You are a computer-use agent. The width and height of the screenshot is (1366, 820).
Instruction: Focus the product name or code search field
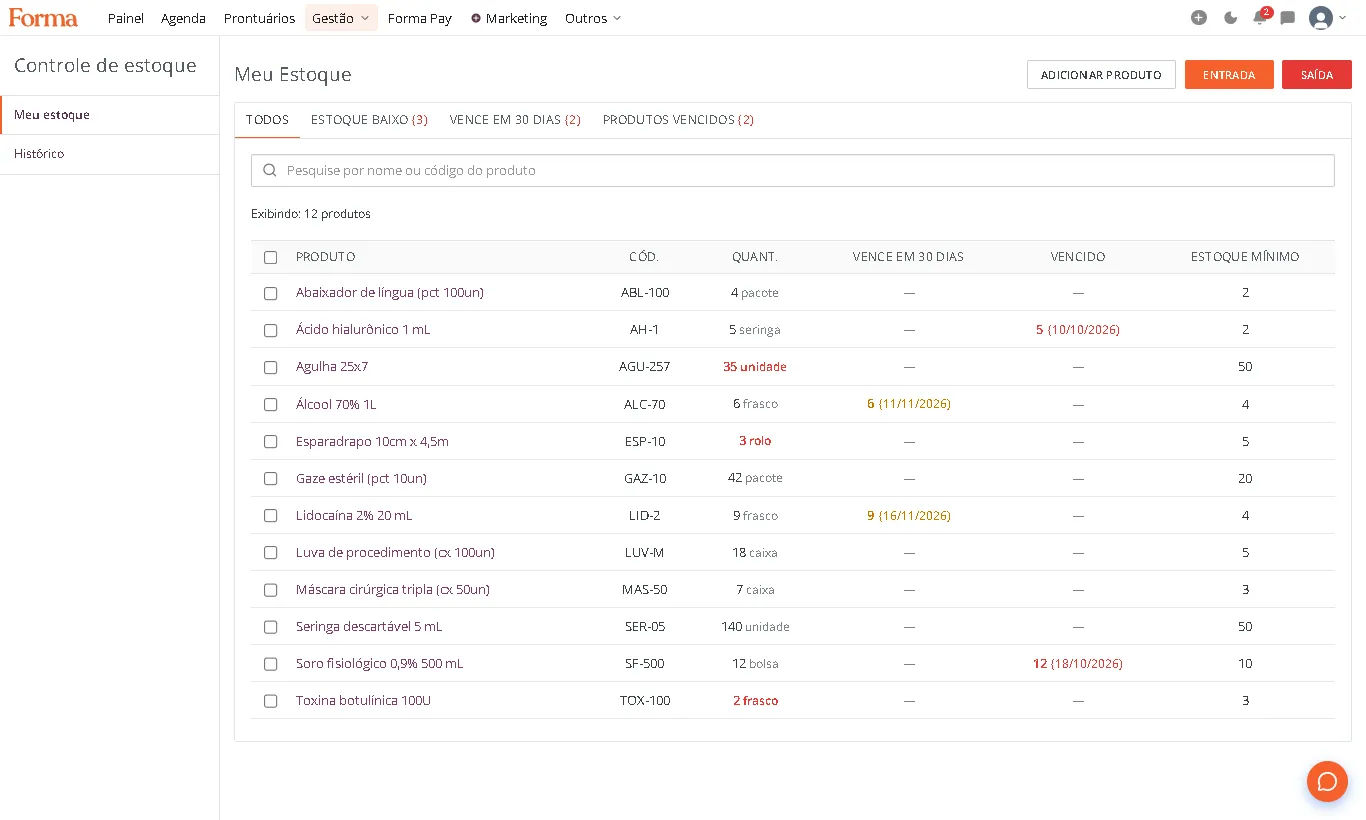tap(793, 171)
